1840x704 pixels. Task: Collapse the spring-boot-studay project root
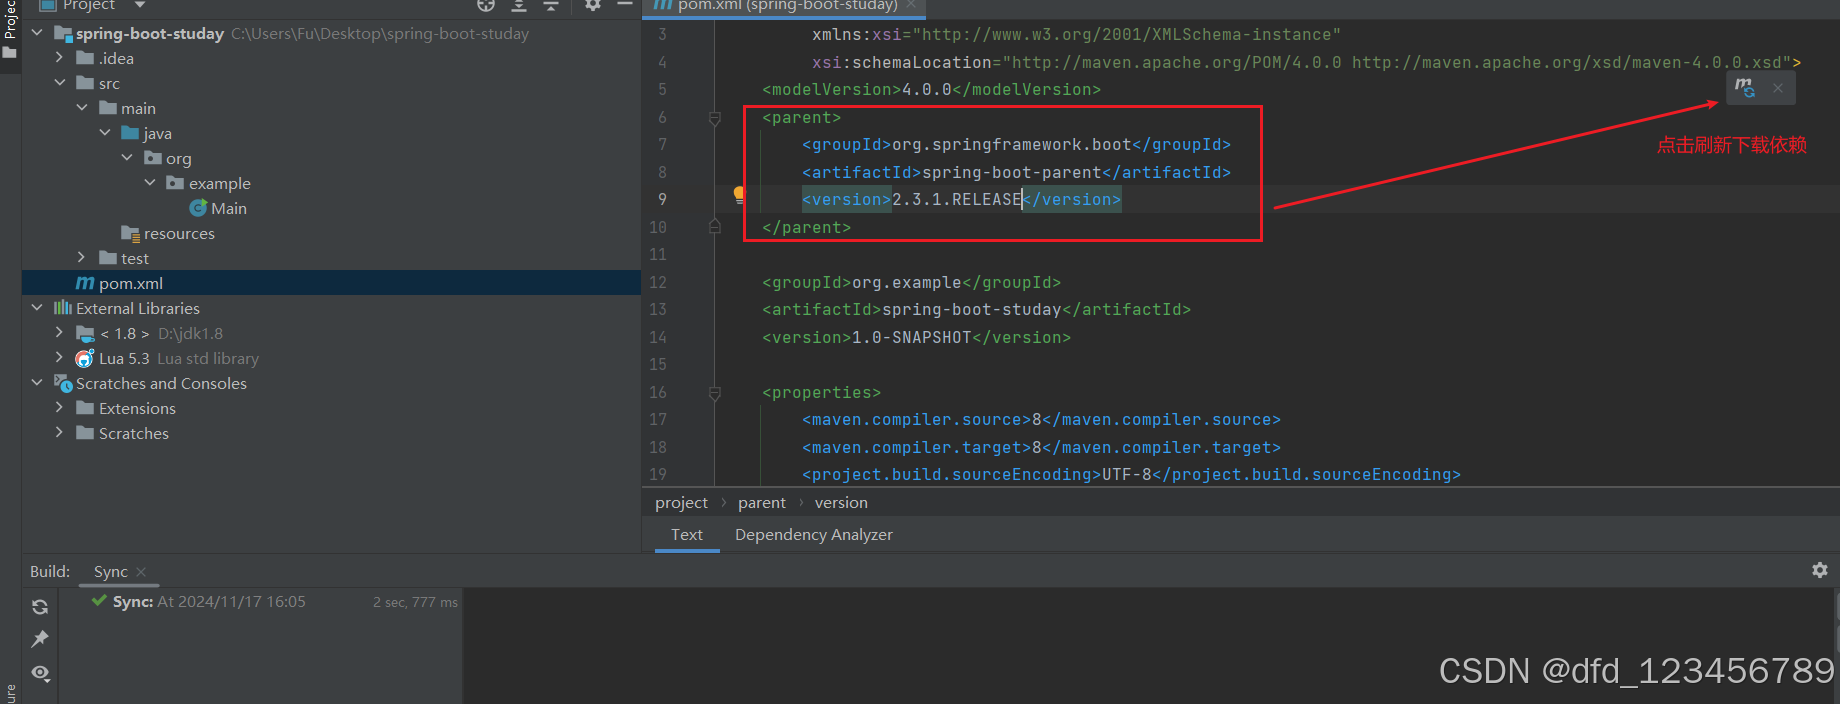[x=37, y=33]
